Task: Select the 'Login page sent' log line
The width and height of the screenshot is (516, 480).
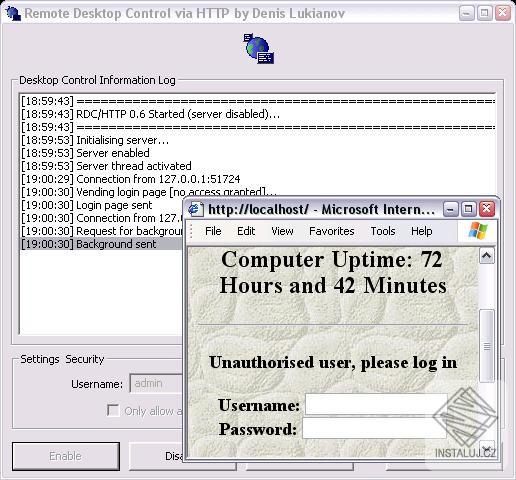Action: pos(87,205)
